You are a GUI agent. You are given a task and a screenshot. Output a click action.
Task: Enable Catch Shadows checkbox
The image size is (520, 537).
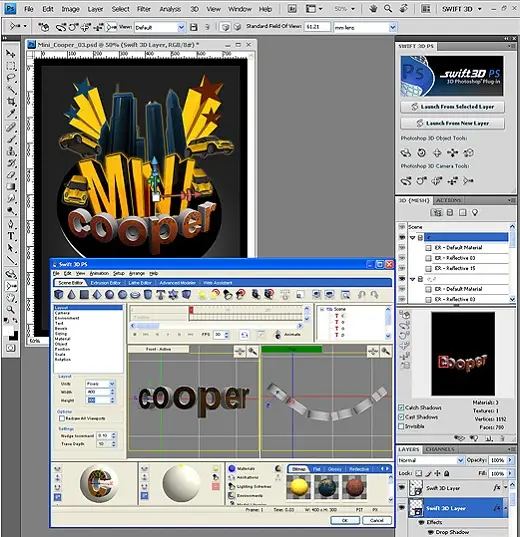click(401, 408)
